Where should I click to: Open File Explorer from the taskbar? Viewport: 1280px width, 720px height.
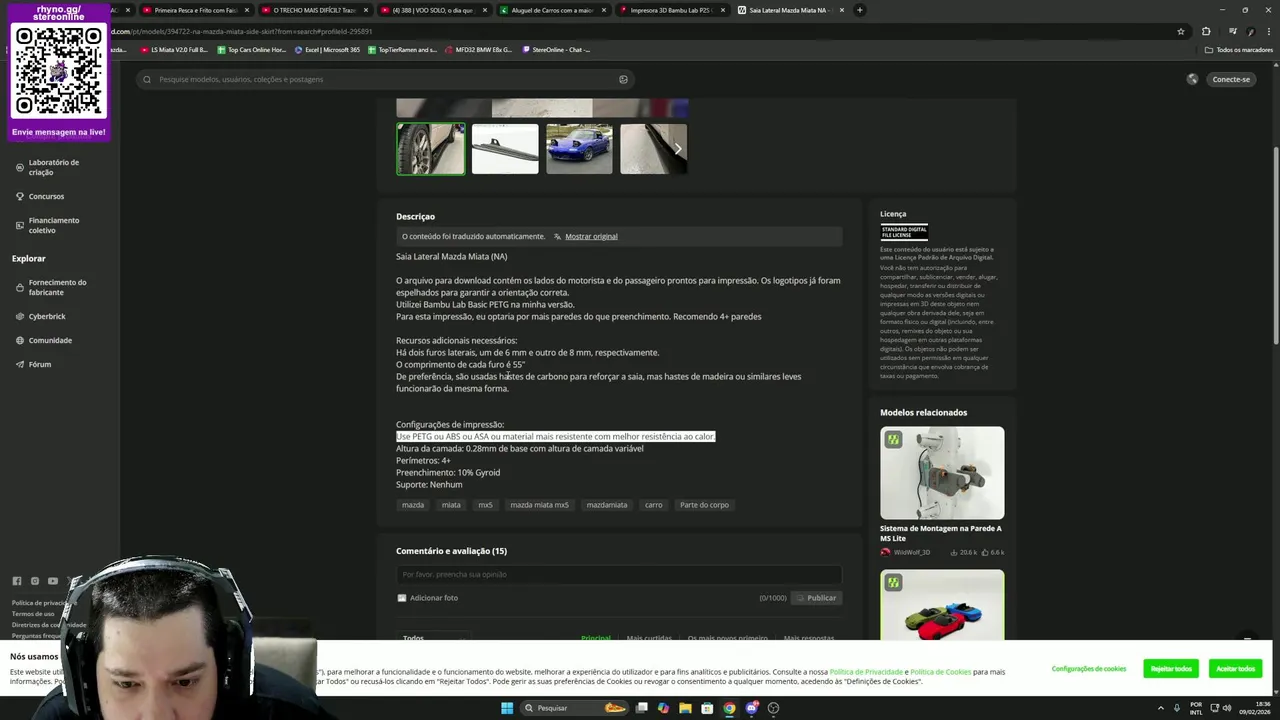click(685, 708)
